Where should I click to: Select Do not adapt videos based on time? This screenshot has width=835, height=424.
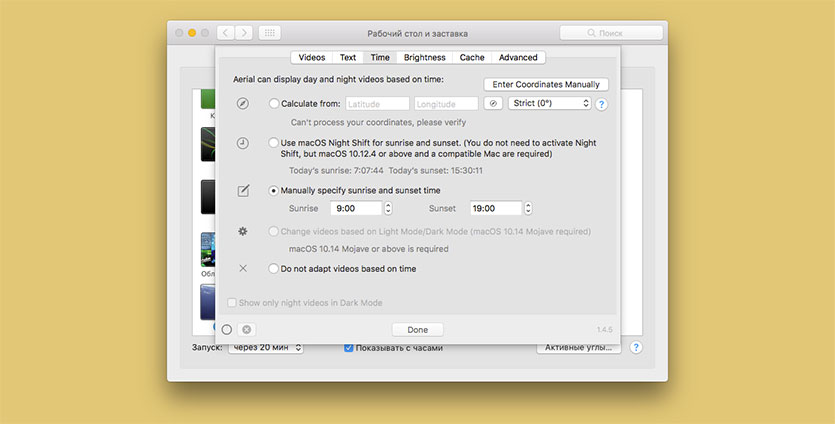click(x=274, y=268)
